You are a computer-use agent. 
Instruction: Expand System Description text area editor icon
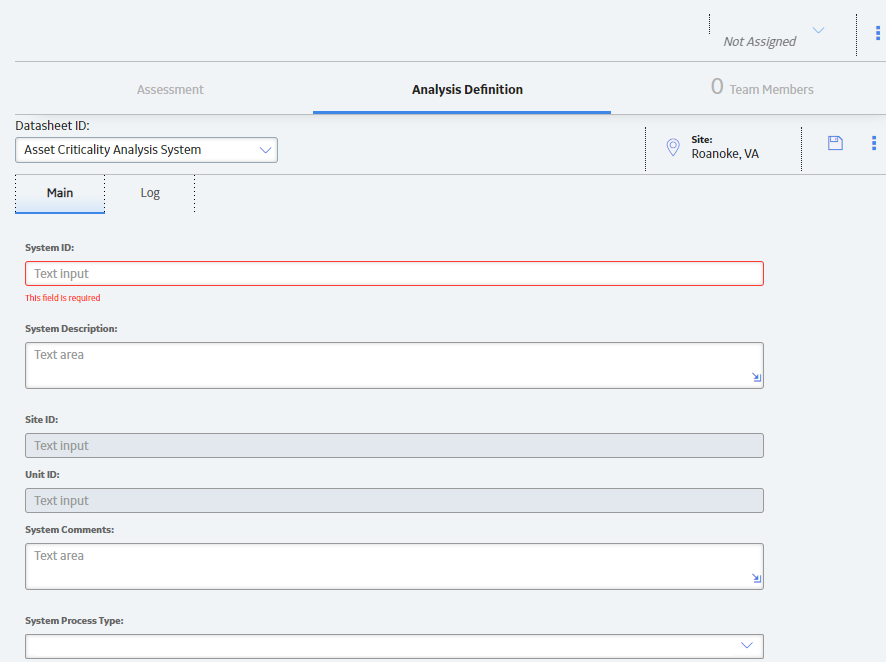[757, 377]
